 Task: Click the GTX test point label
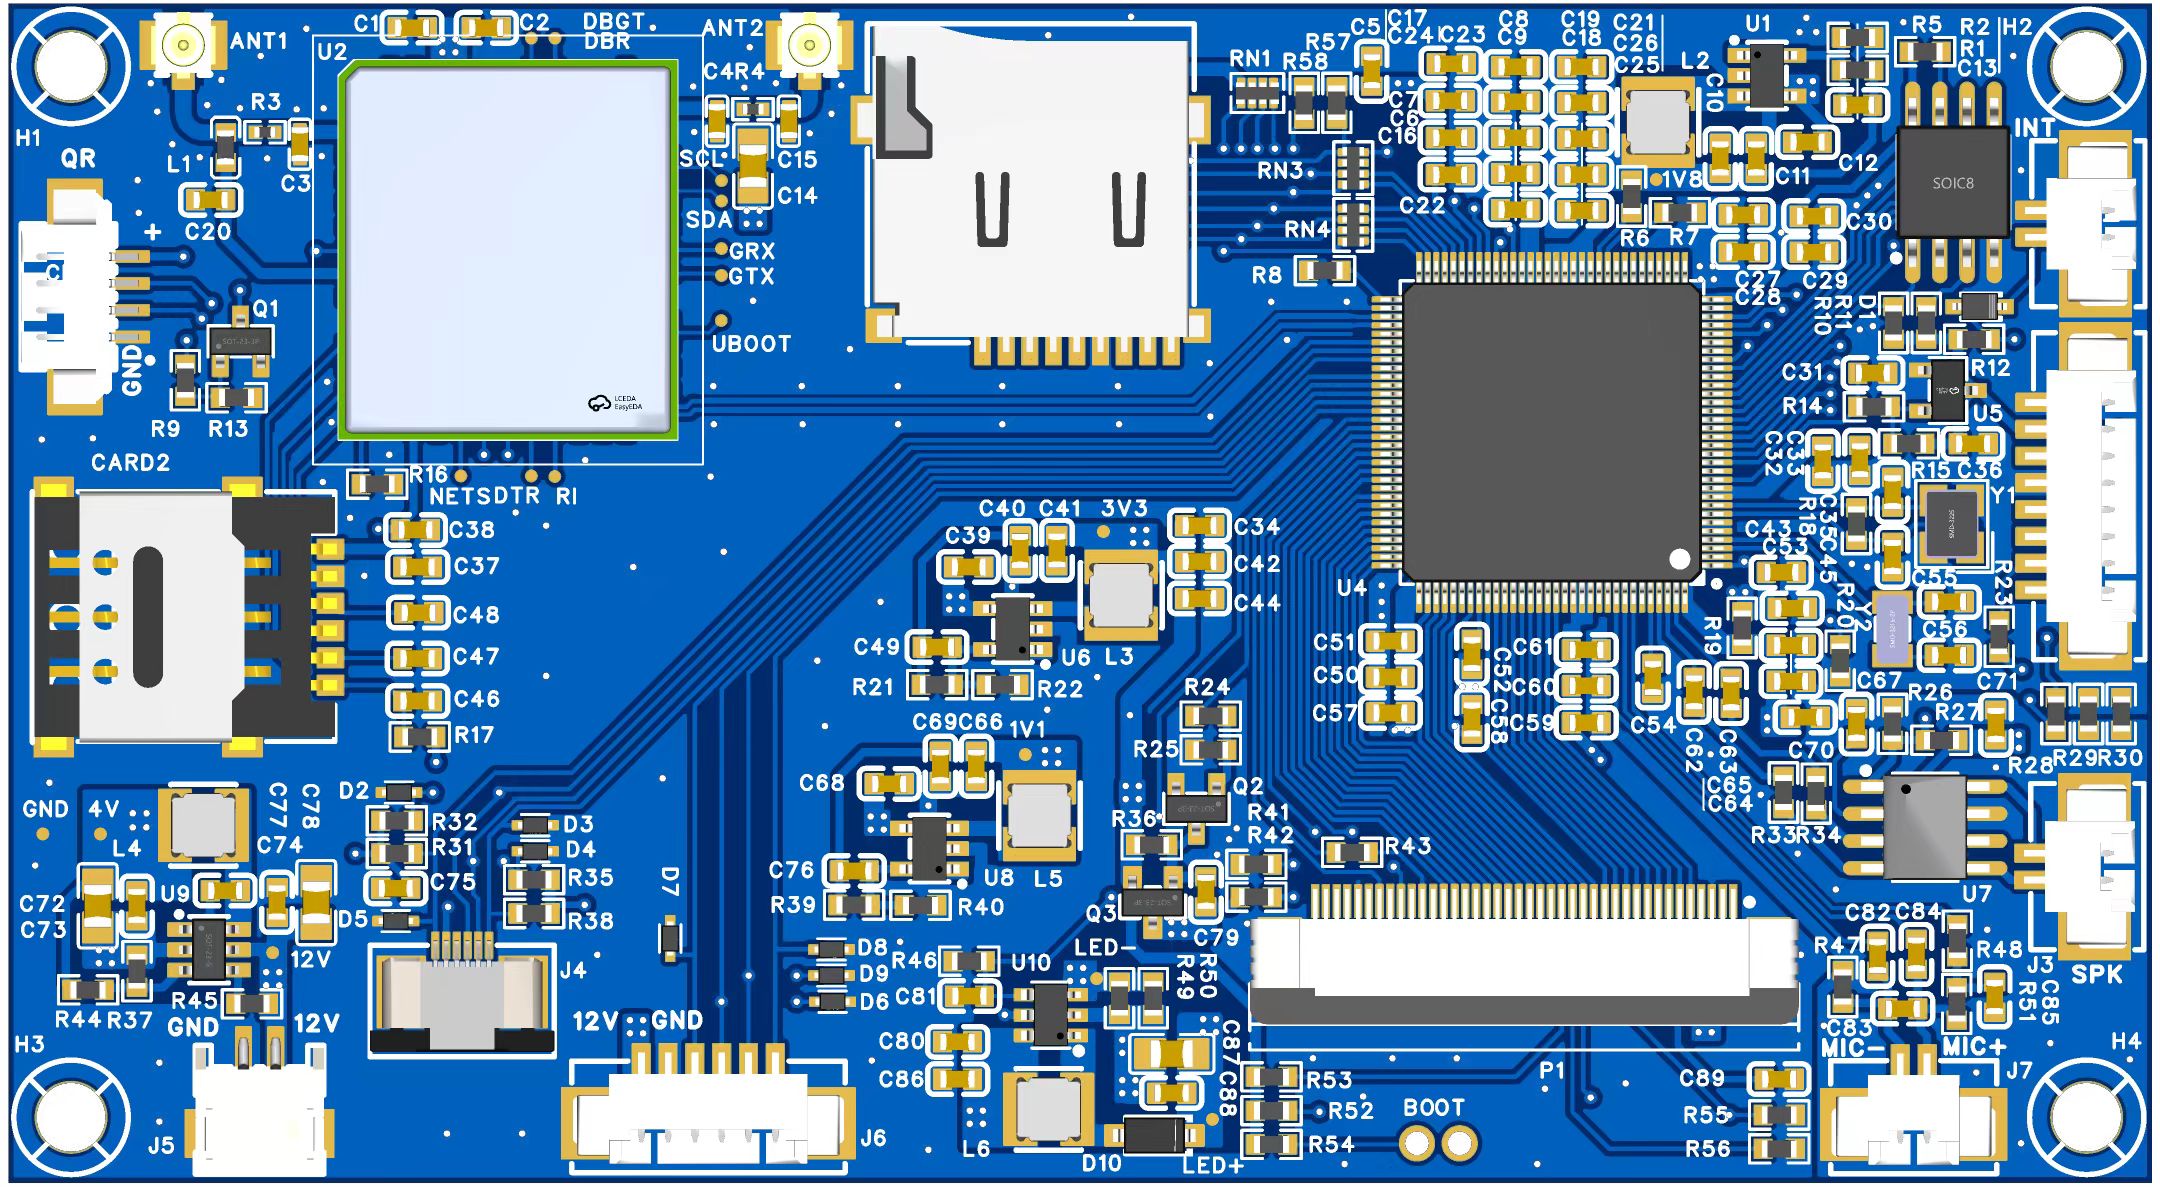[x=751, y=276]
